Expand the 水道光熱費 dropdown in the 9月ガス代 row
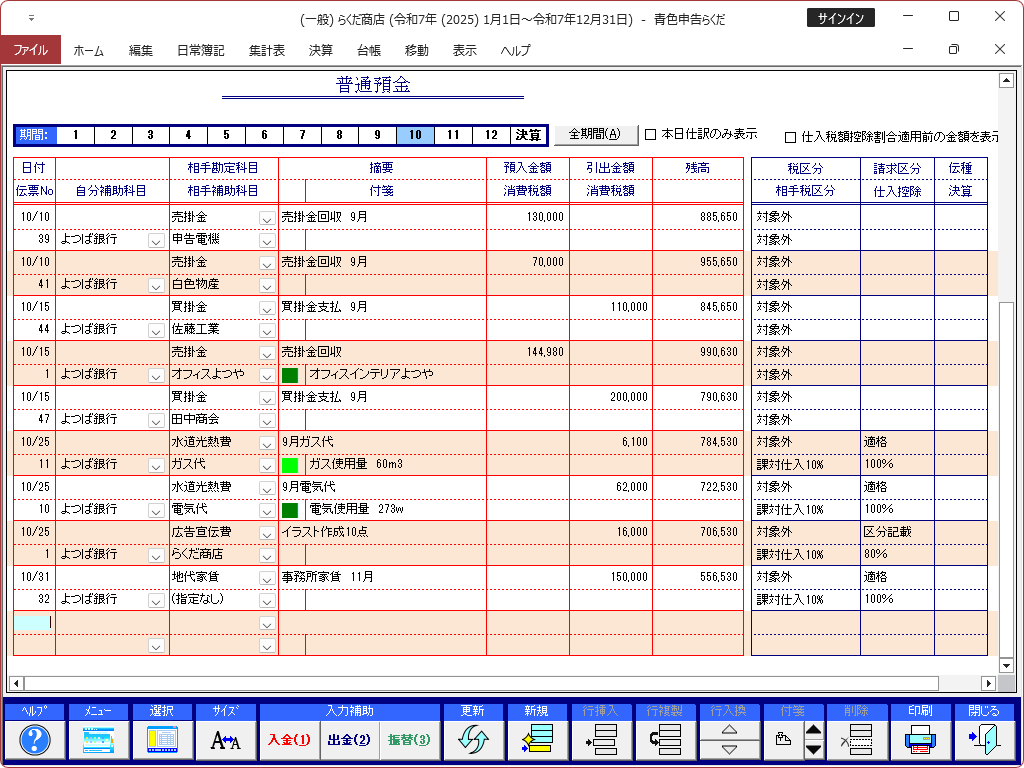This screenshot has height=768, width=1024. [266, 443]
